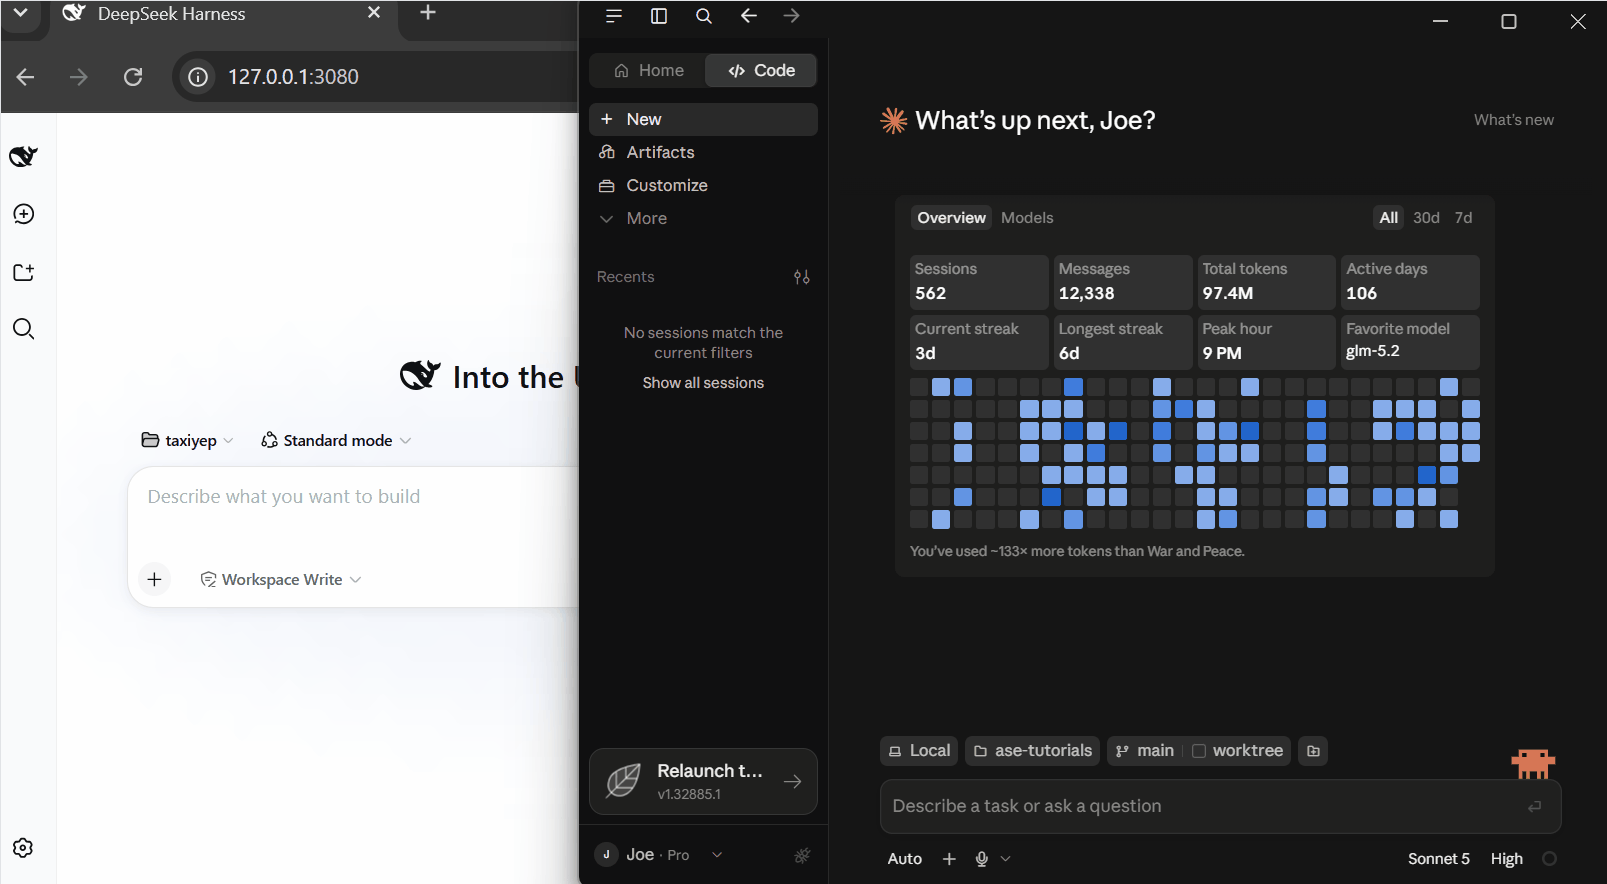Image resolution: width=1607 pixels, height=884 pixels.
Task: Click the Total tokens 97.4M card
Action: point(1265,282)
